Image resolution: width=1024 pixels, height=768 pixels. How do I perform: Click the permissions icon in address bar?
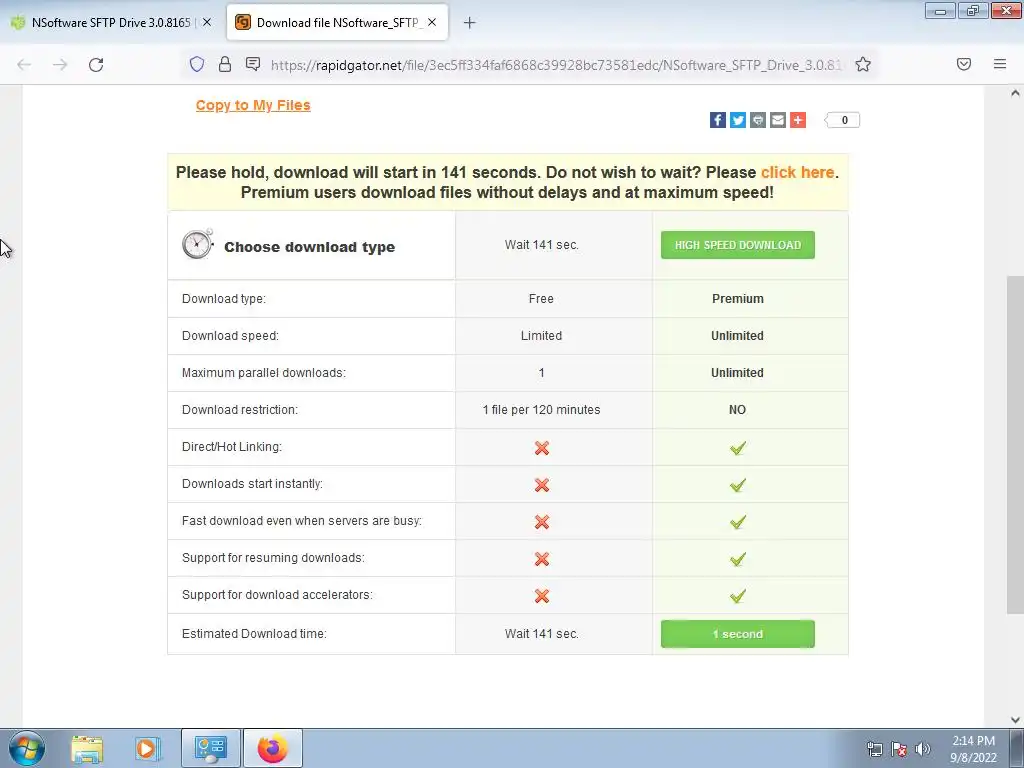tap(253, 64)
